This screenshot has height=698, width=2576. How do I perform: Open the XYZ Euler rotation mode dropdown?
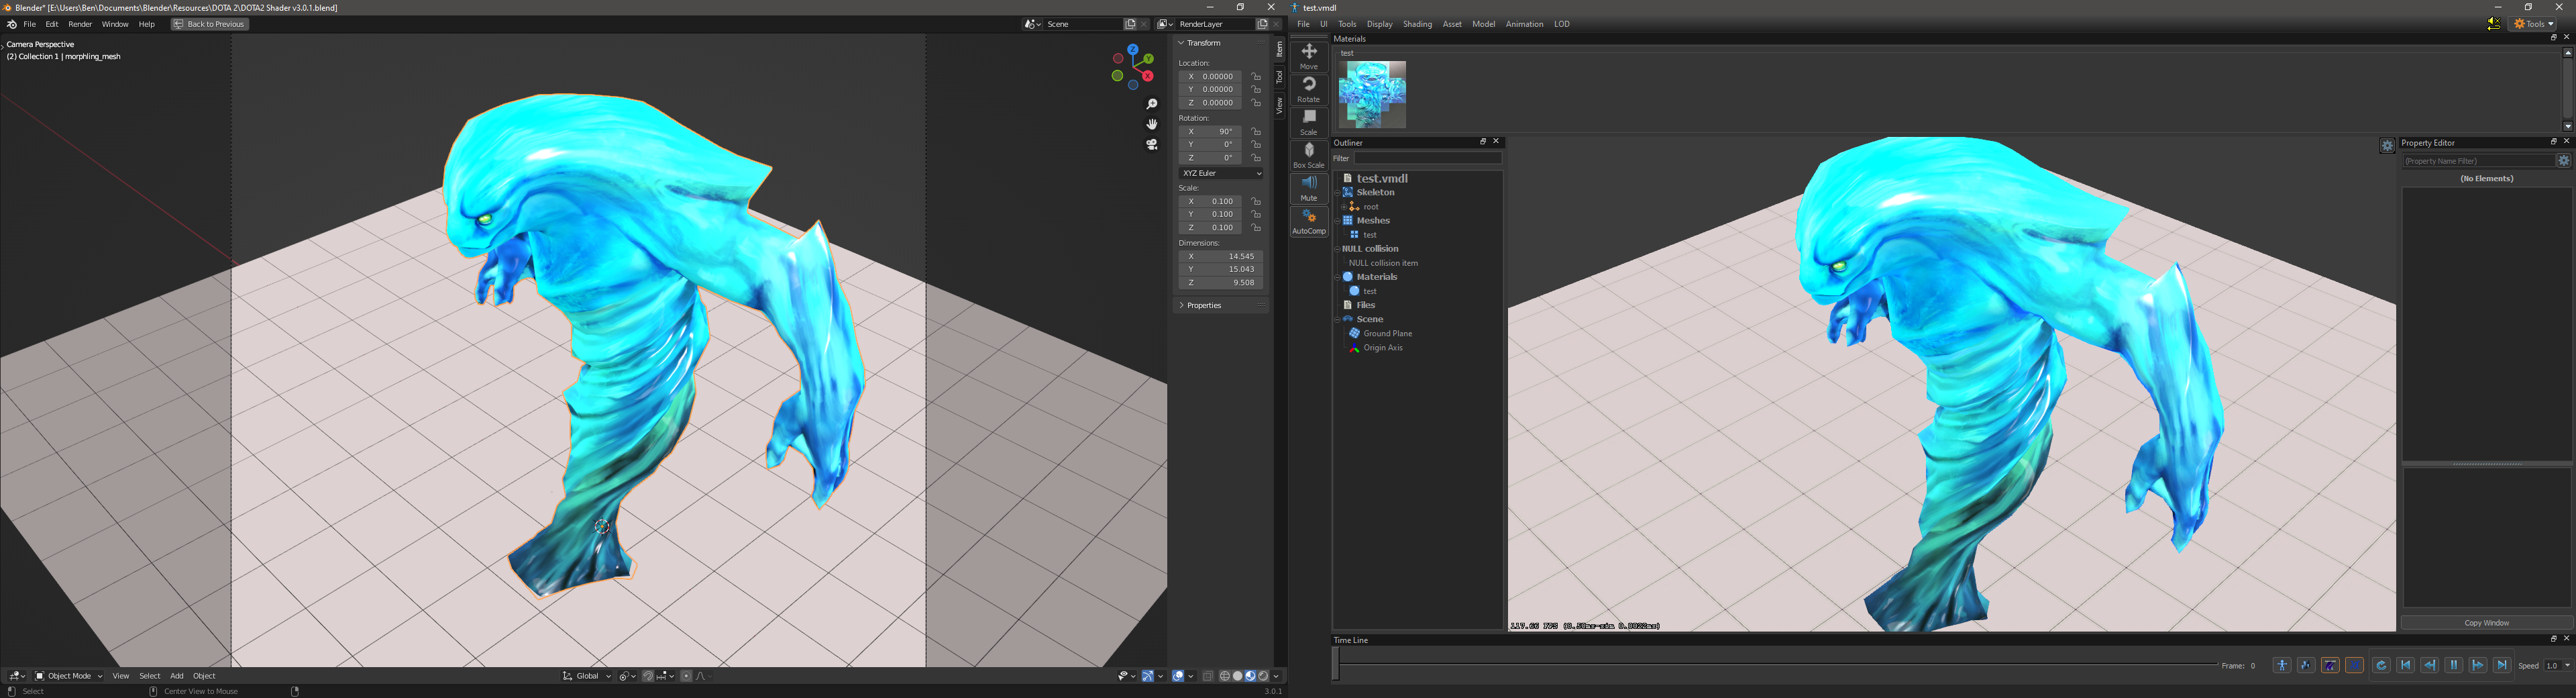[x=1221, y=173]
